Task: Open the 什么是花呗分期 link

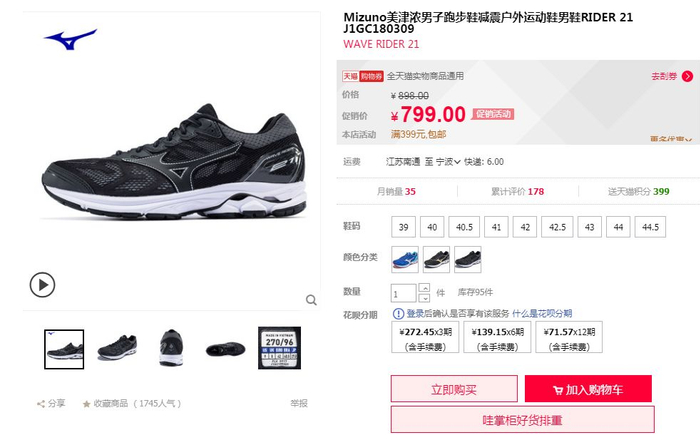Action: [542, 314]
